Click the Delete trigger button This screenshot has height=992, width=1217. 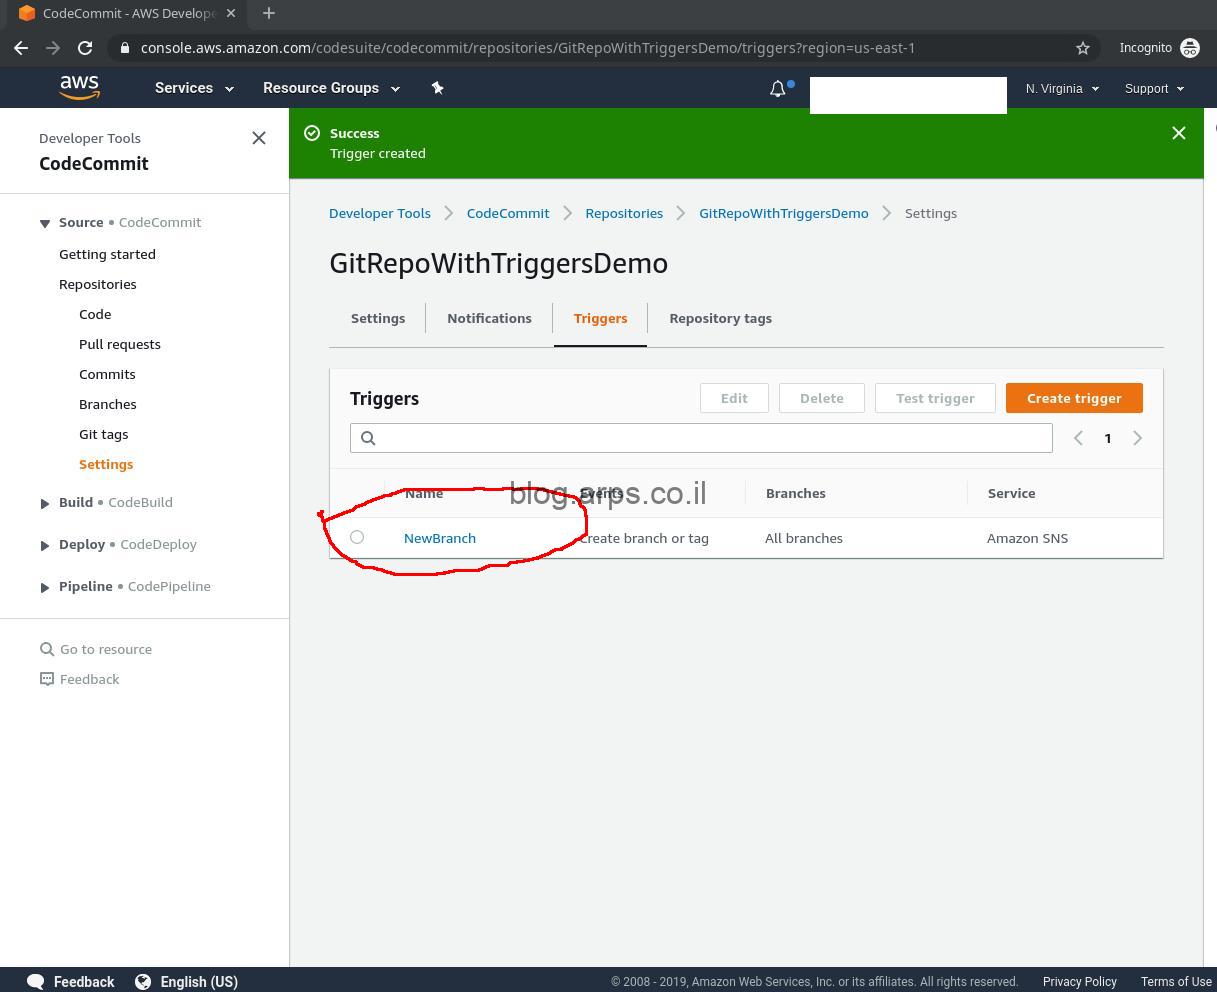pyautogui.click(x=821, y=398)
